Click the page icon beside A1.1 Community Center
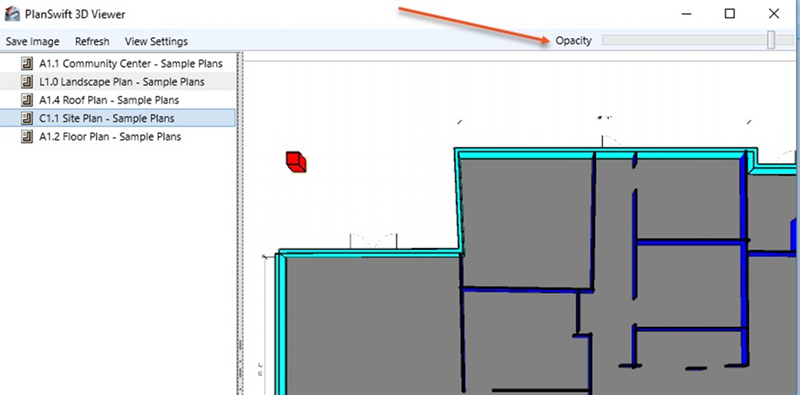 click(x=27, y=64)
